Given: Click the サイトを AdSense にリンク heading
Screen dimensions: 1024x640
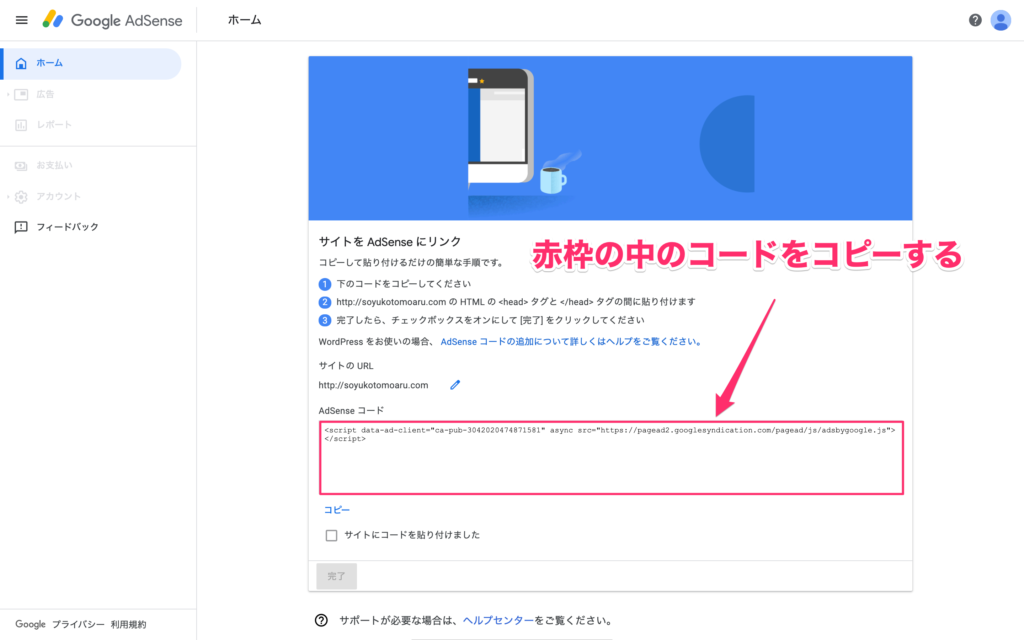Looking at the screenshot, I should (390, 242).
